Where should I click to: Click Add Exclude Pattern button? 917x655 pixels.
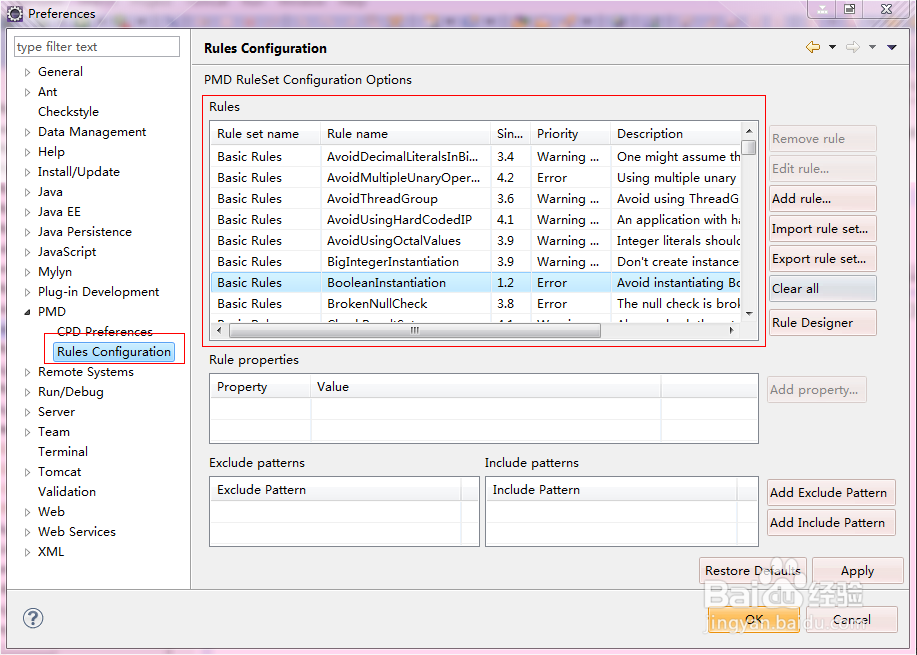pos(831,493)
